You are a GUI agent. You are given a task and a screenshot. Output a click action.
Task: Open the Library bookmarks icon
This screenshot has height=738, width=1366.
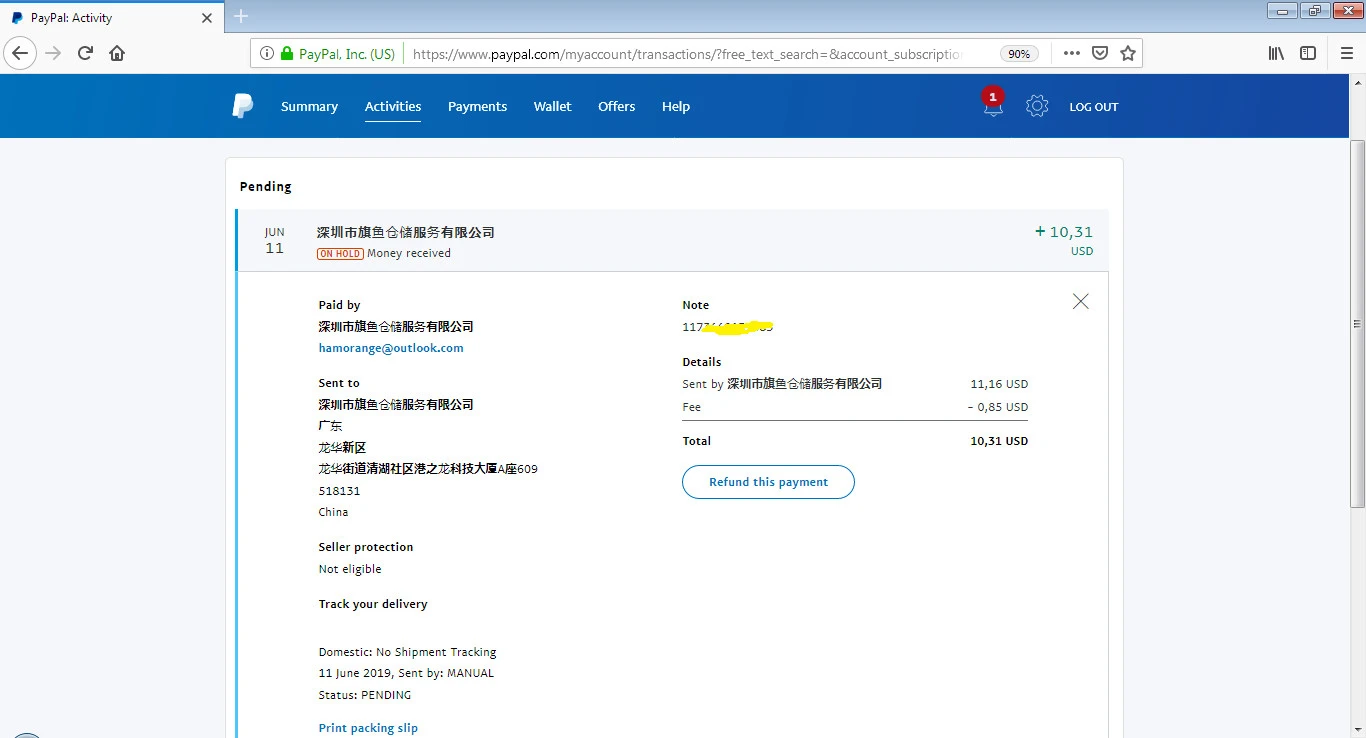point(1276,54)
